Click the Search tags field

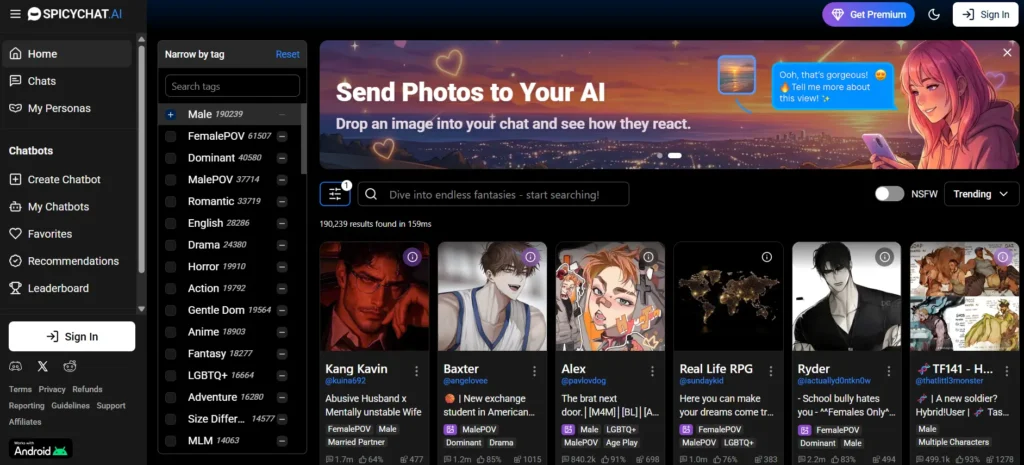pyautogui.click(x=232, y=86)
